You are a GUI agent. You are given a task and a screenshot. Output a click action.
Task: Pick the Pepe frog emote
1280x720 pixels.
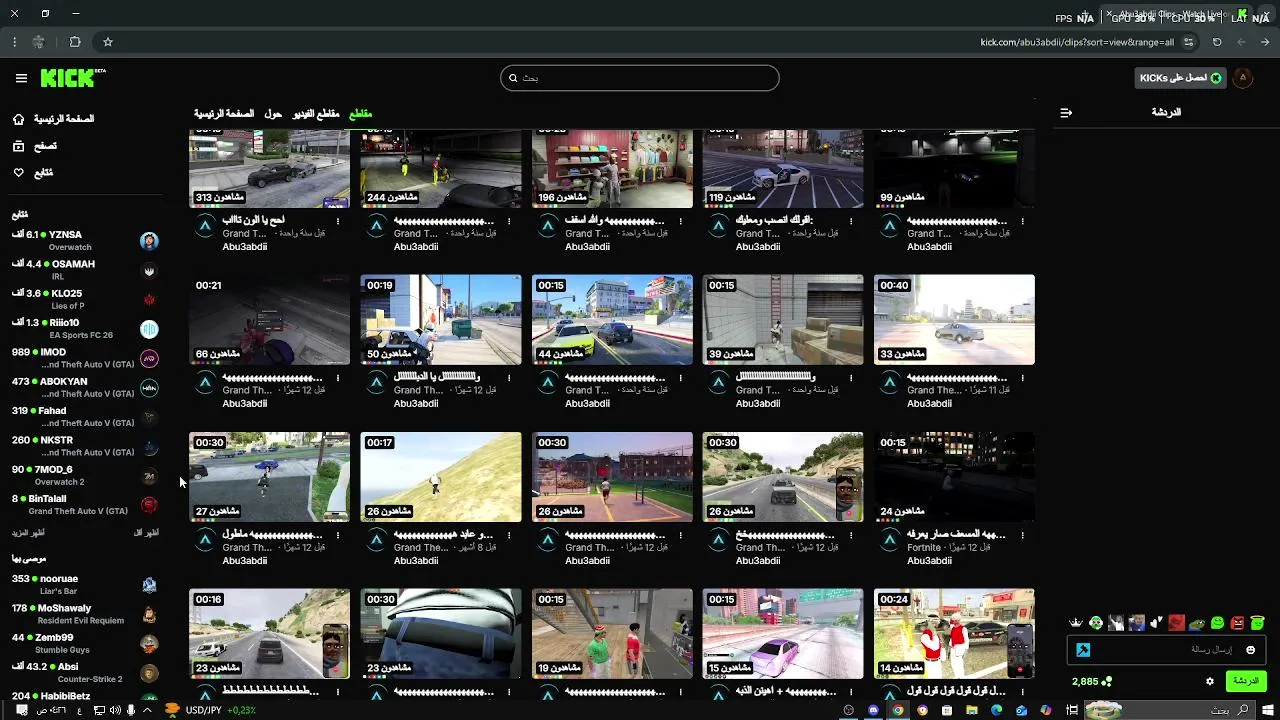point(1197,623)
